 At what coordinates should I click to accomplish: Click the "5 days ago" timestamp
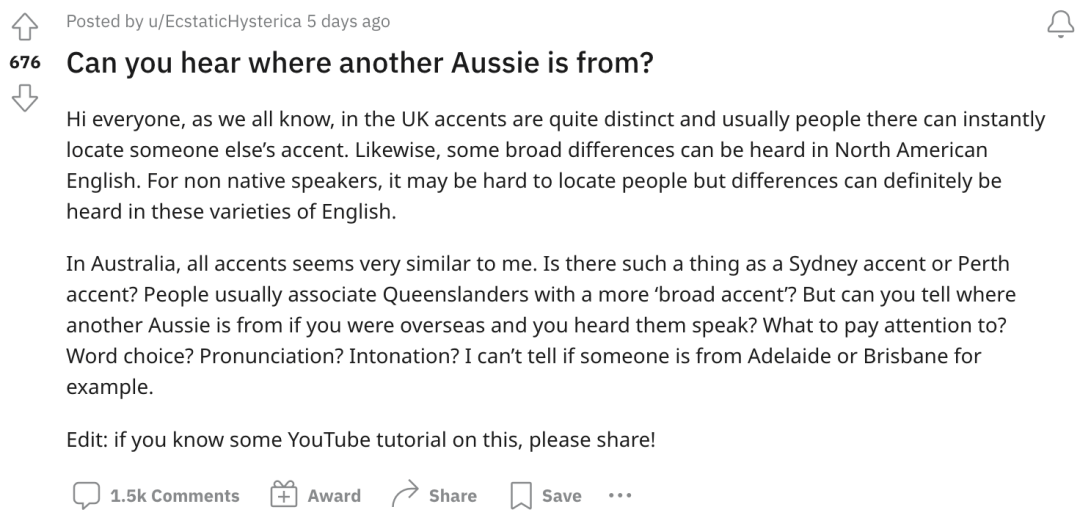(349, 21)
